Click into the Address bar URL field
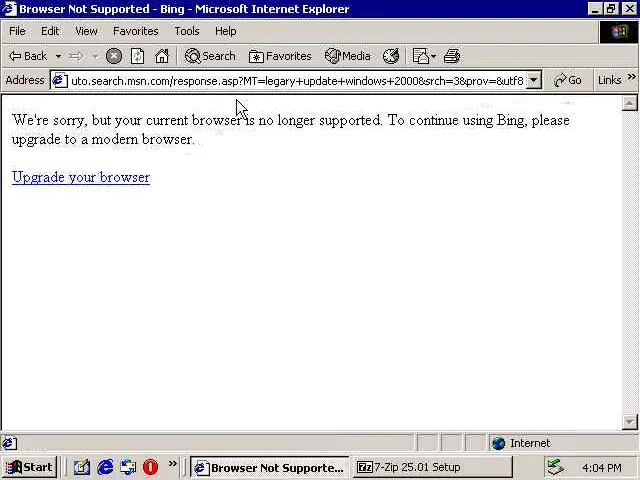The width and height of the screenshot is (640, 480). (x=297, y=81)
